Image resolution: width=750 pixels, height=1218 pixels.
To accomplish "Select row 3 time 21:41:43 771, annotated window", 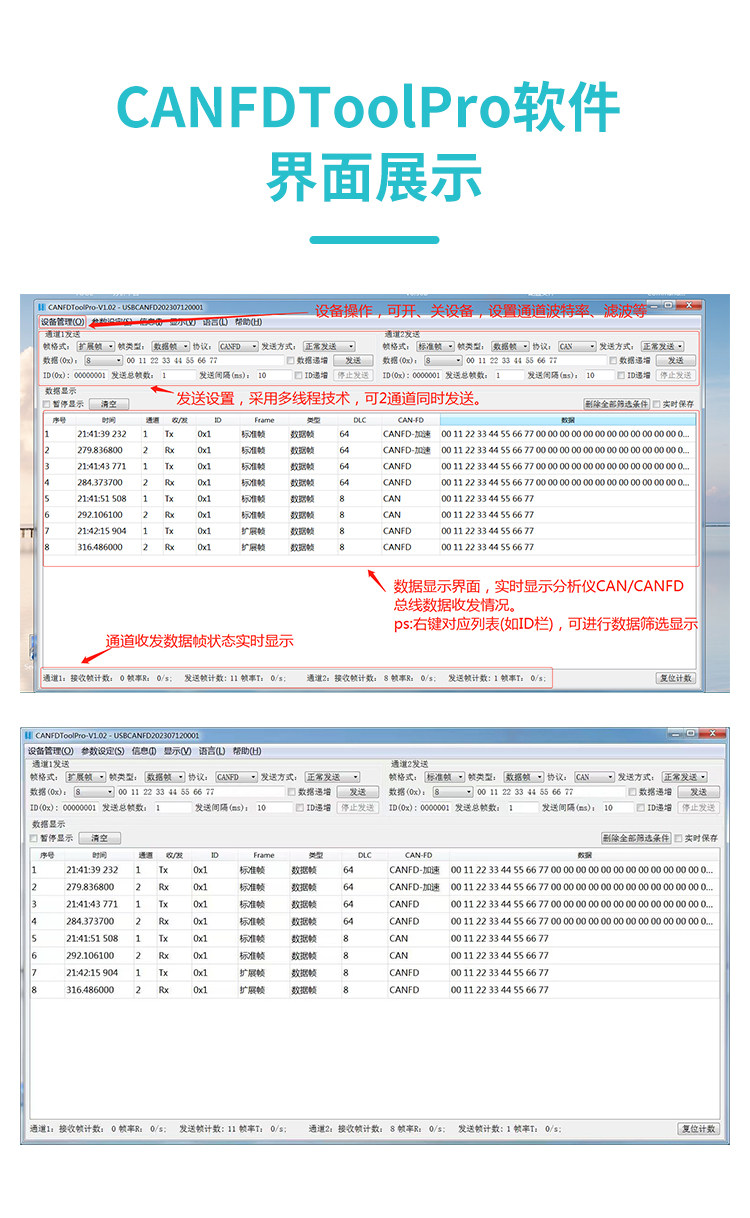I will [102, 466].
